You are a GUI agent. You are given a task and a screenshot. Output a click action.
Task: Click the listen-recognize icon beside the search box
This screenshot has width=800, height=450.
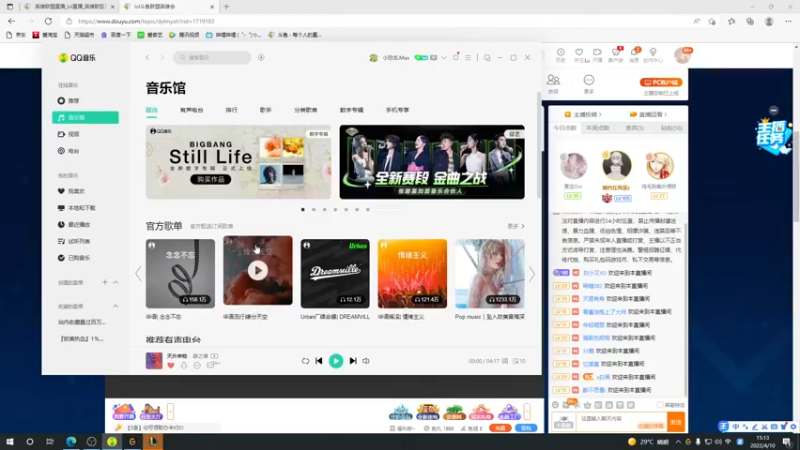click(261, 58)
